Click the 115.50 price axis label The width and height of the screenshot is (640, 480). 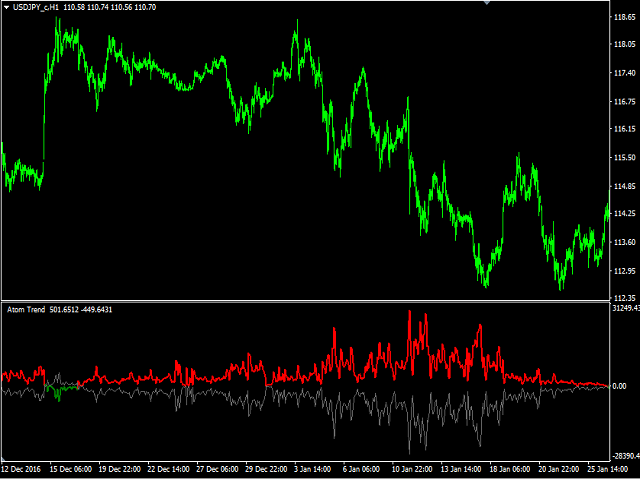[x=625, y=157]
